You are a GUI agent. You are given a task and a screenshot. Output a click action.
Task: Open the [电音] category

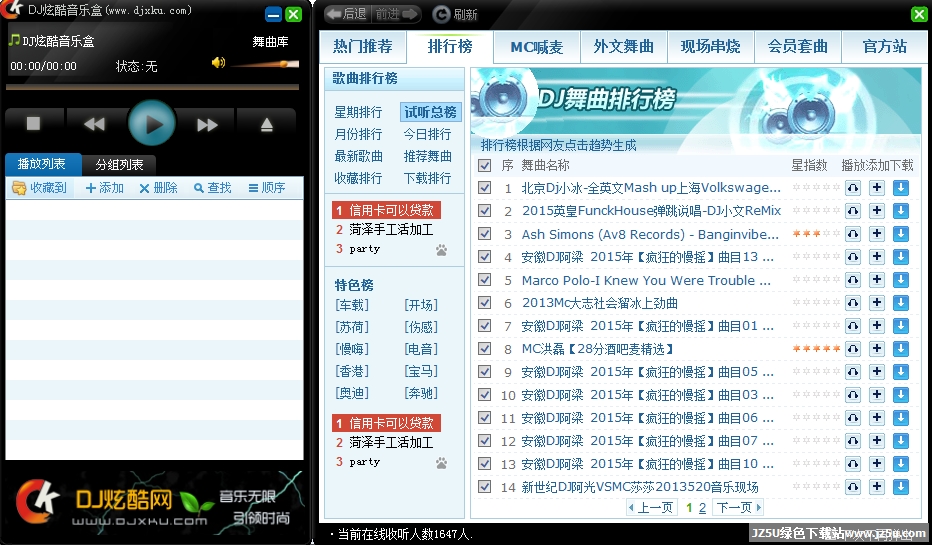click(x=421, y=349)
